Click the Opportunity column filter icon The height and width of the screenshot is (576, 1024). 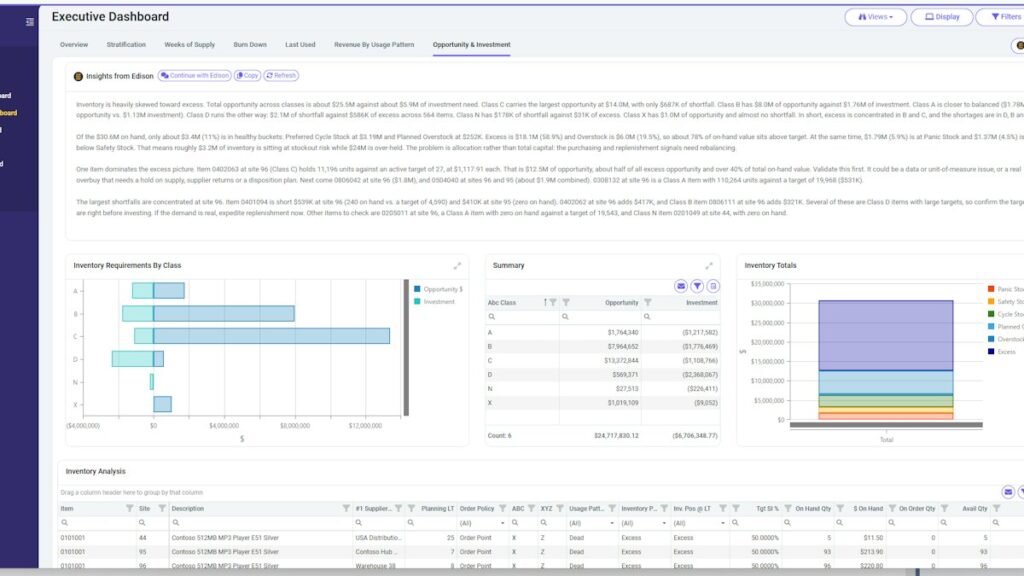(x=566, y=302)
